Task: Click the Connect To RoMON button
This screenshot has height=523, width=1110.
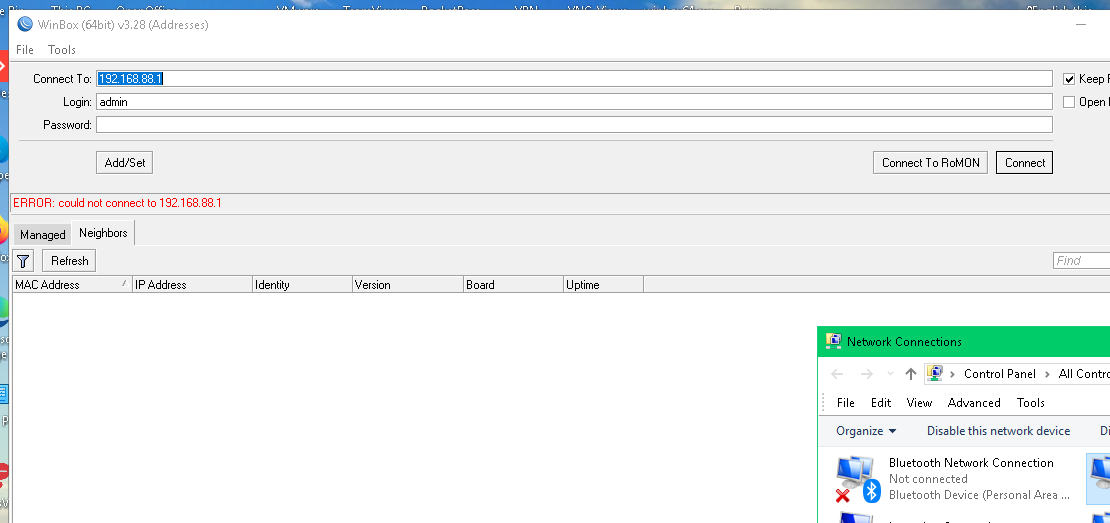Action: point(930,163)
